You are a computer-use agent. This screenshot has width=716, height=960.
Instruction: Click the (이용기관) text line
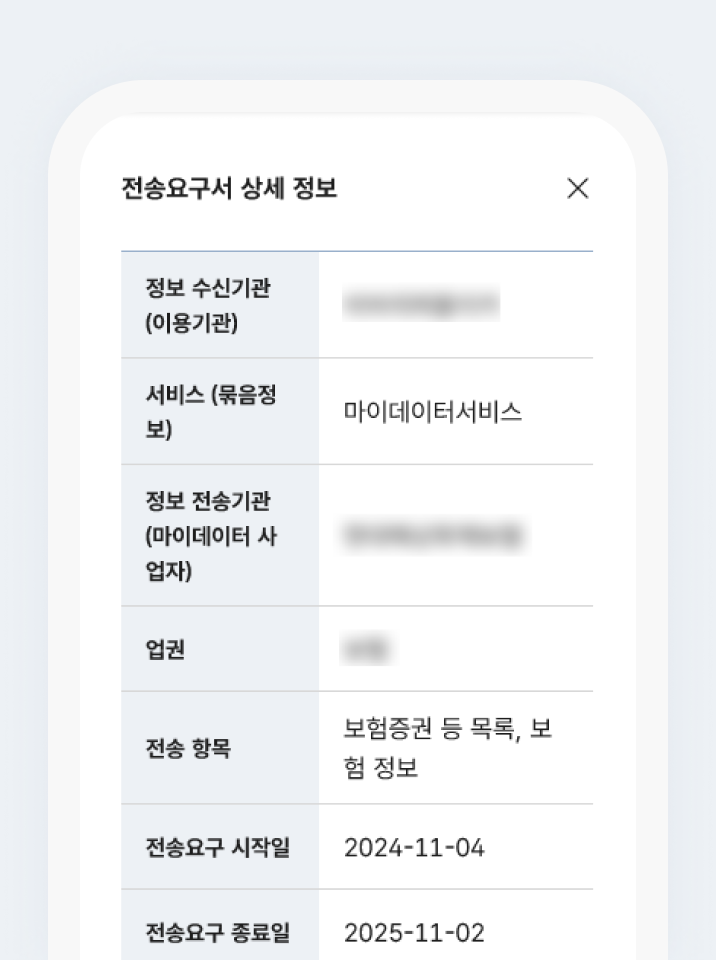pyautogui.click(x=191, y=323)
